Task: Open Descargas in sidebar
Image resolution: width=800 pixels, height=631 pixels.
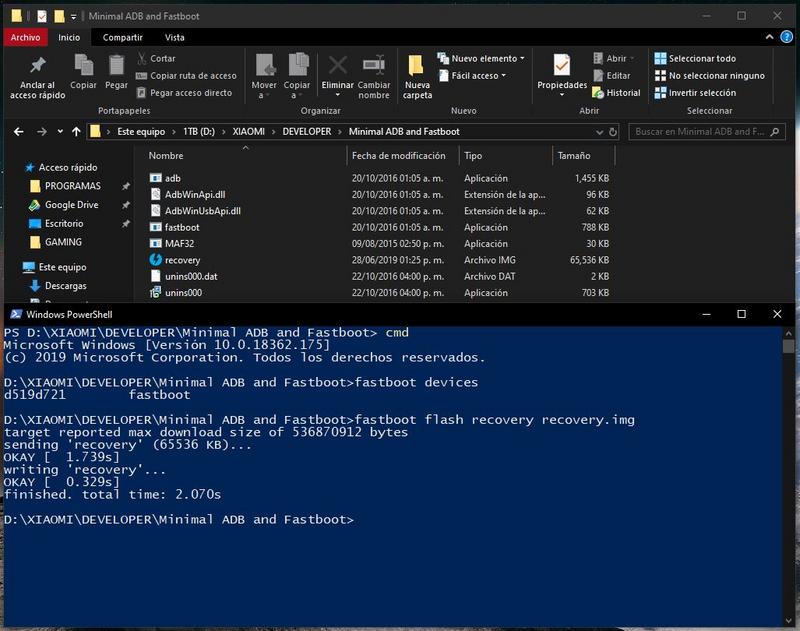Action: (x=65, y=286)
